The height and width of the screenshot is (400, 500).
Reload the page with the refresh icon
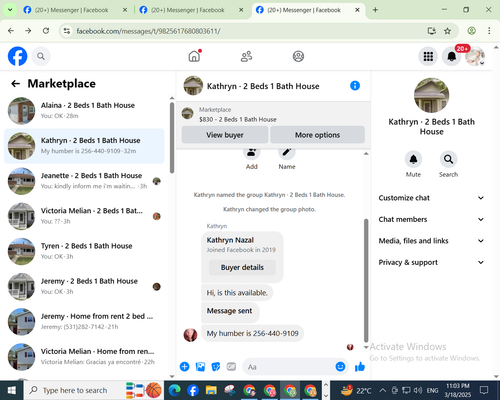pos(46,31)
